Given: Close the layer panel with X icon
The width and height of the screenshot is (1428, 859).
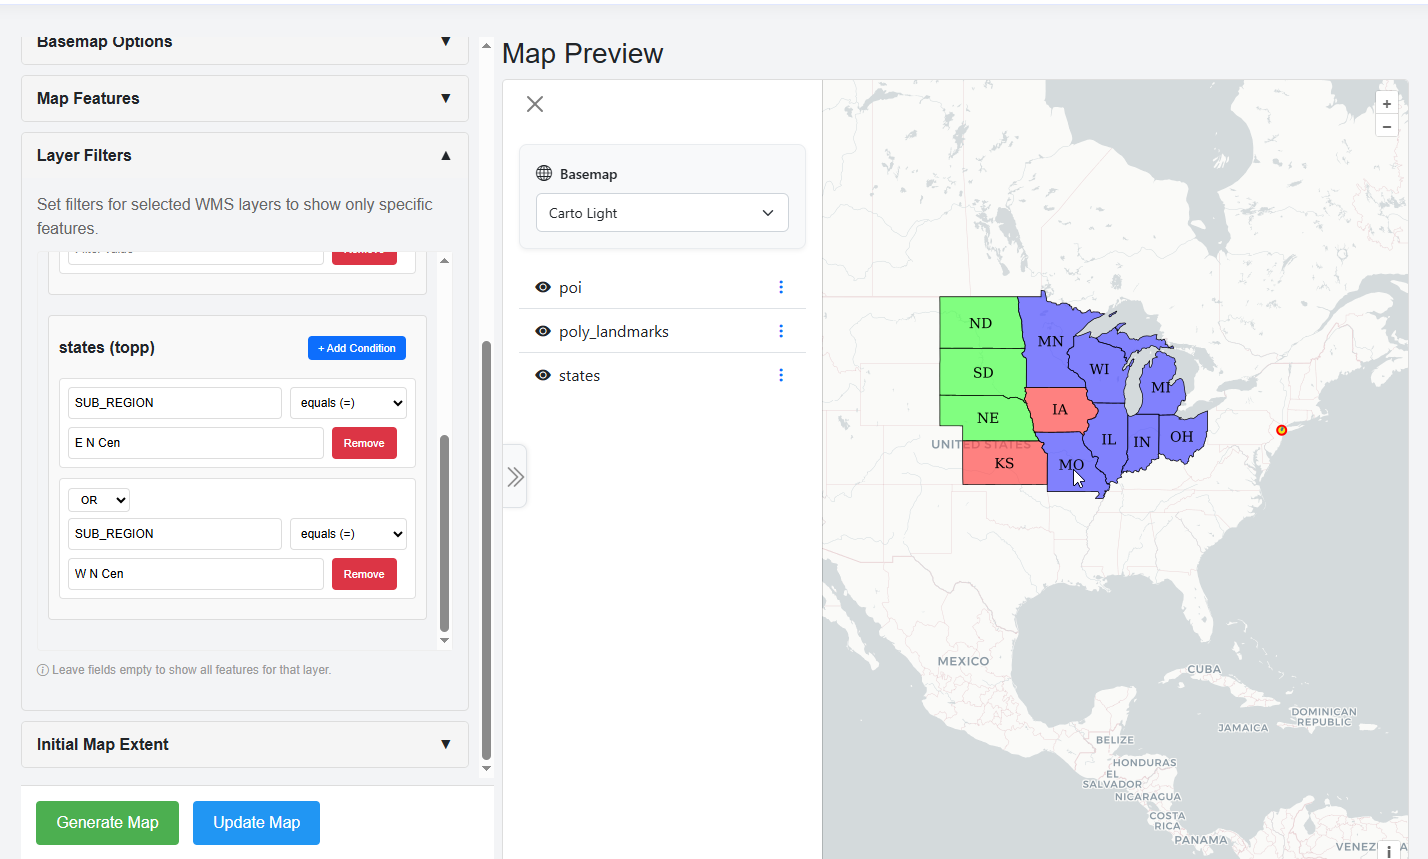Looking at the screenshot, I should tap(535, 104).
